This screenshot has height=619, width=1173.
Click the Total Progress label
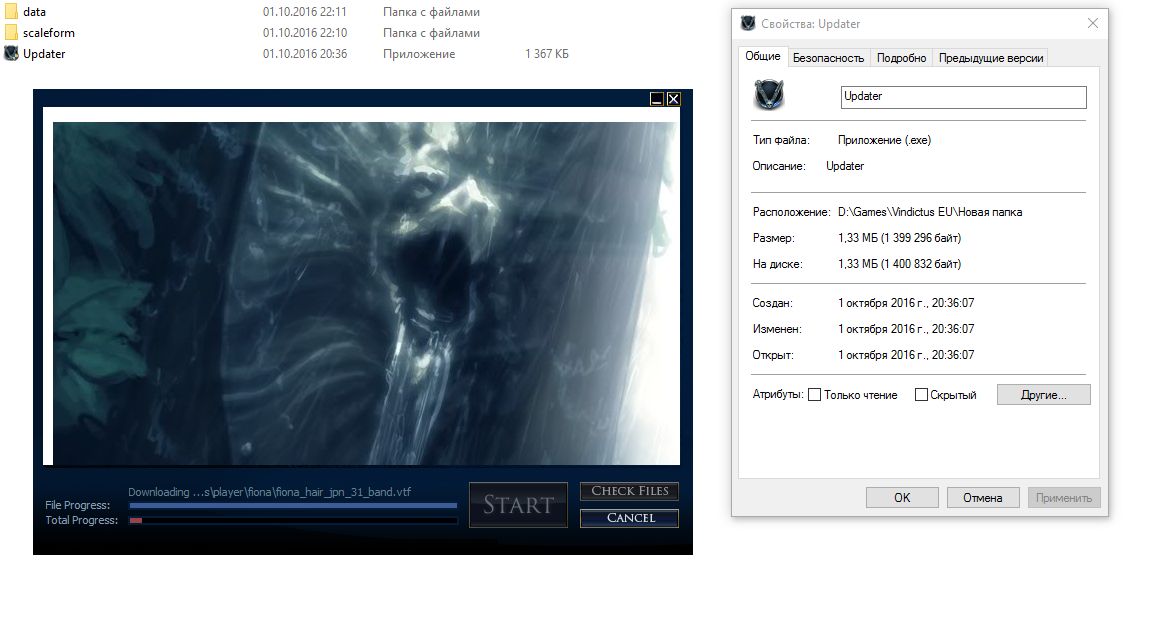[82, 520]
